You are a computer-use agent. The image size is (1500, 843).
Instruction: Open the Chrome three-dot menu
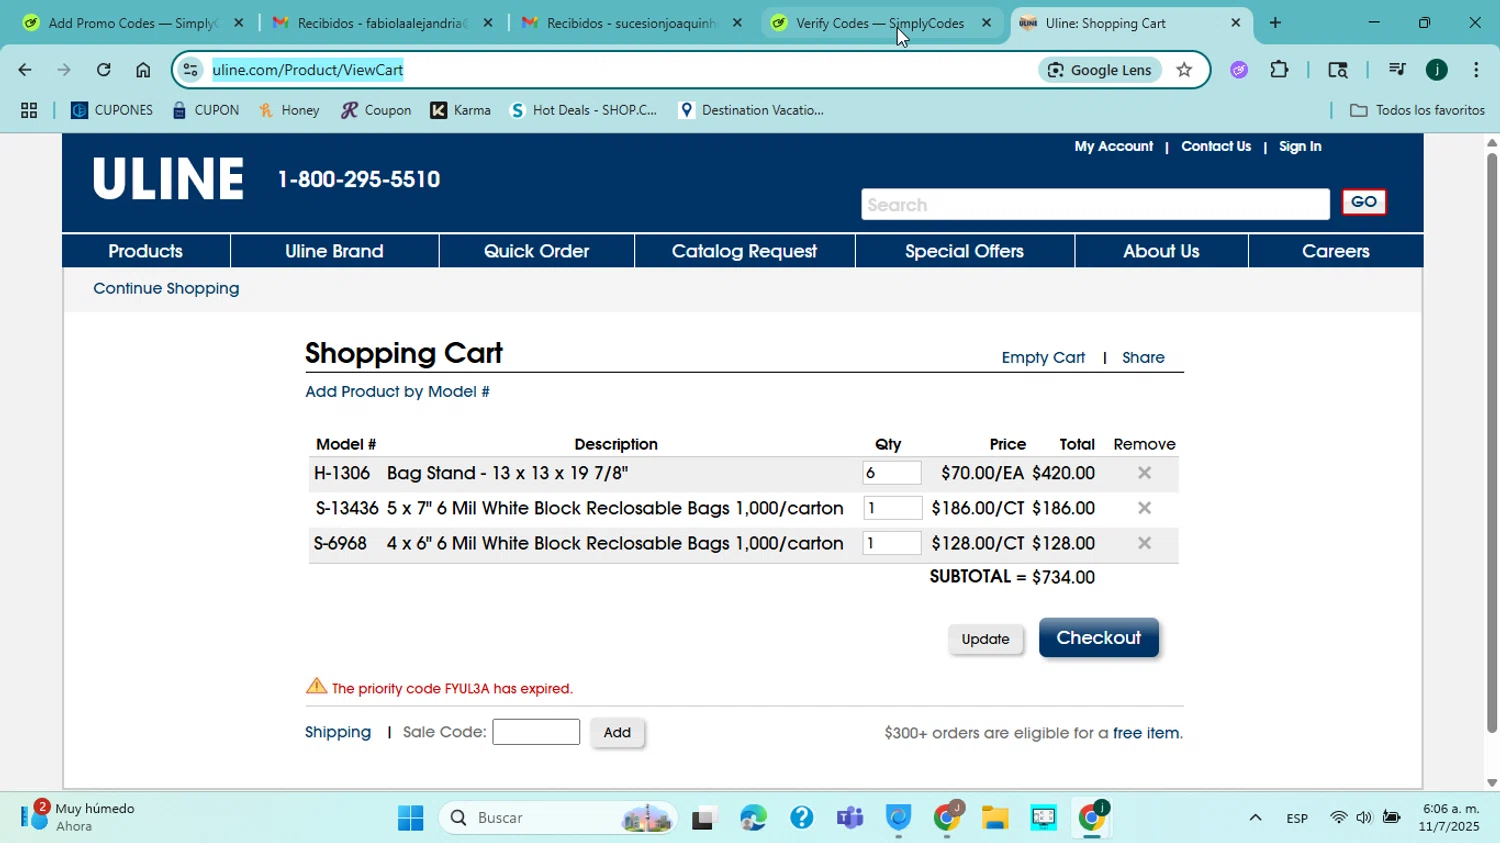tap(1476, 70)
